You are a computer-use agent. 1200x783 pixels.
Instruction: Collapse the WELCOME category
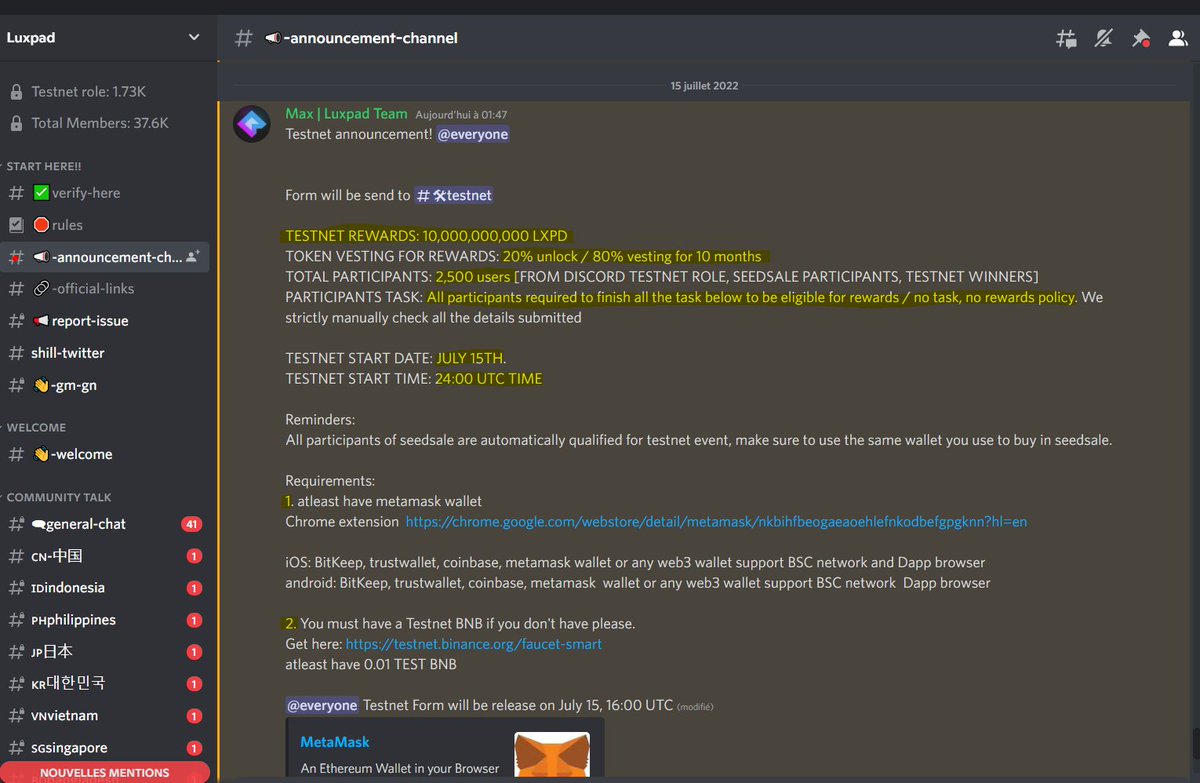point(34,427)
